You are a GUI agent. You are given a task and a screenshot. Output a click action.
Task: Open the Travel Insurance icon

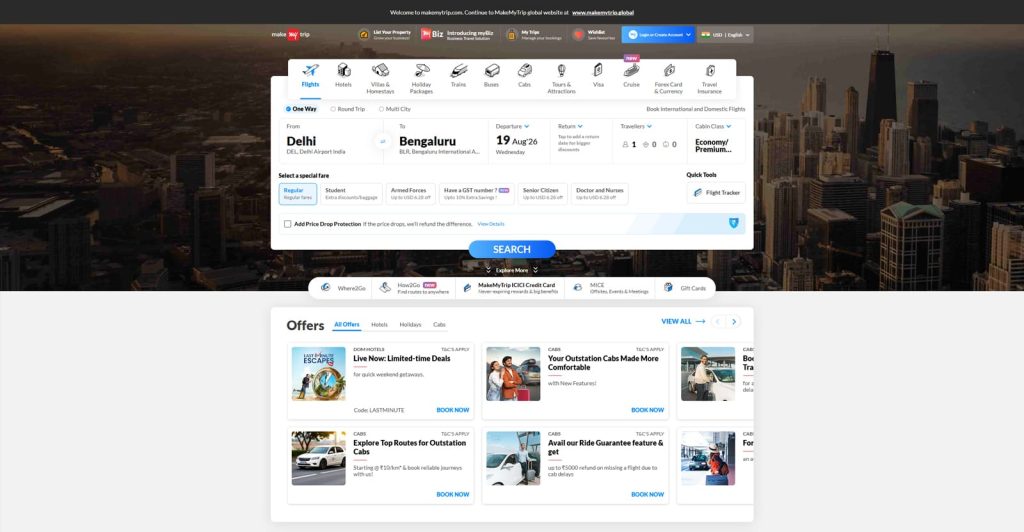[x=710, y=70]
